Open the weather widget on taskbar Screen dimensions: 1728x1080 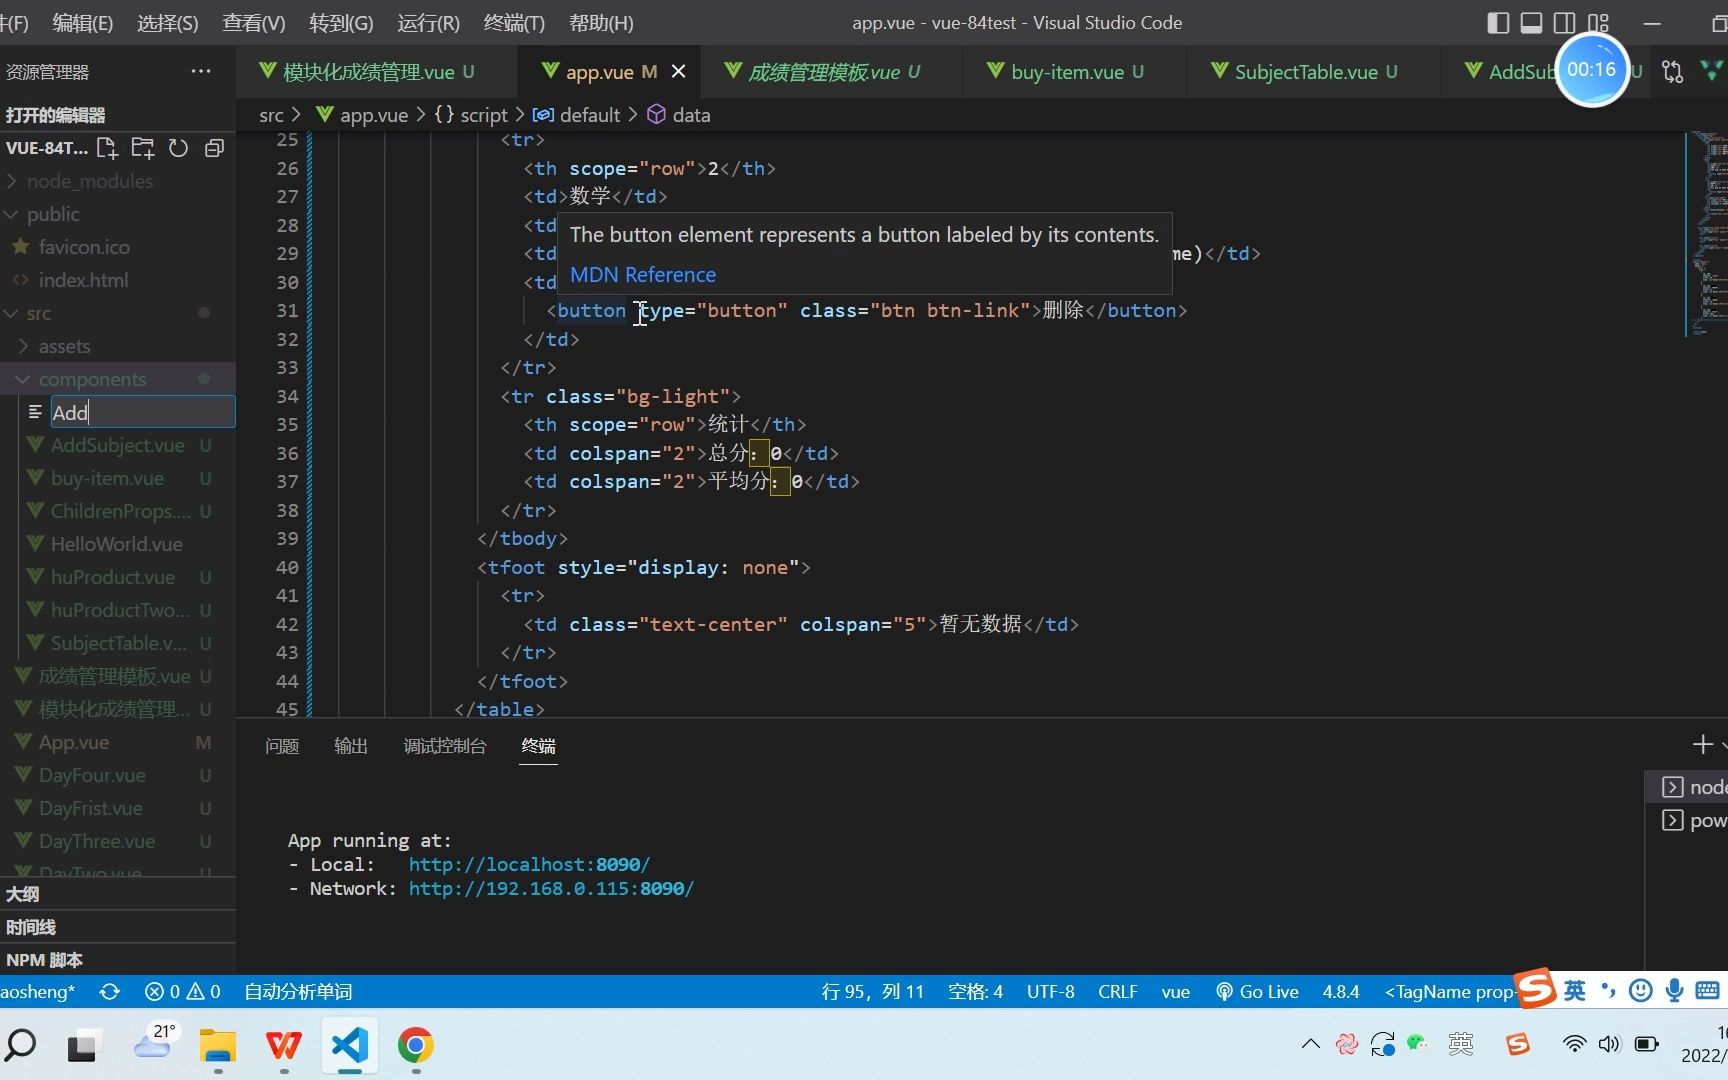coord(153,1044)
